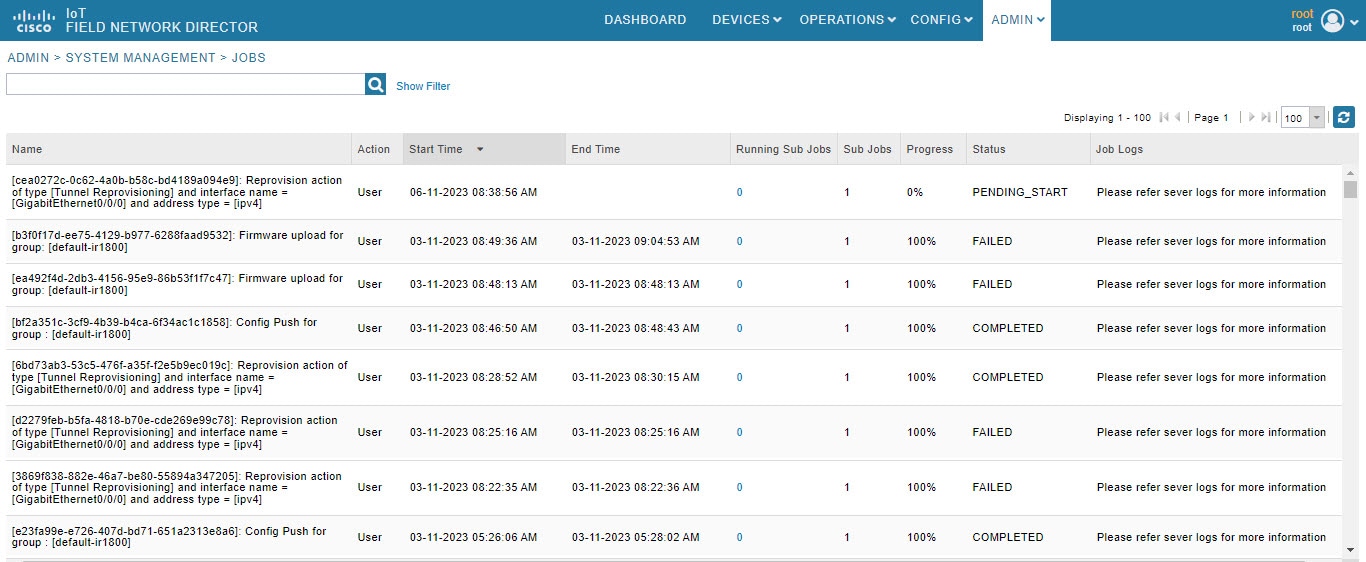Click the Cisco logo
The width and height of the screenshot is (1366, 562).
click(x=33, y=20)
